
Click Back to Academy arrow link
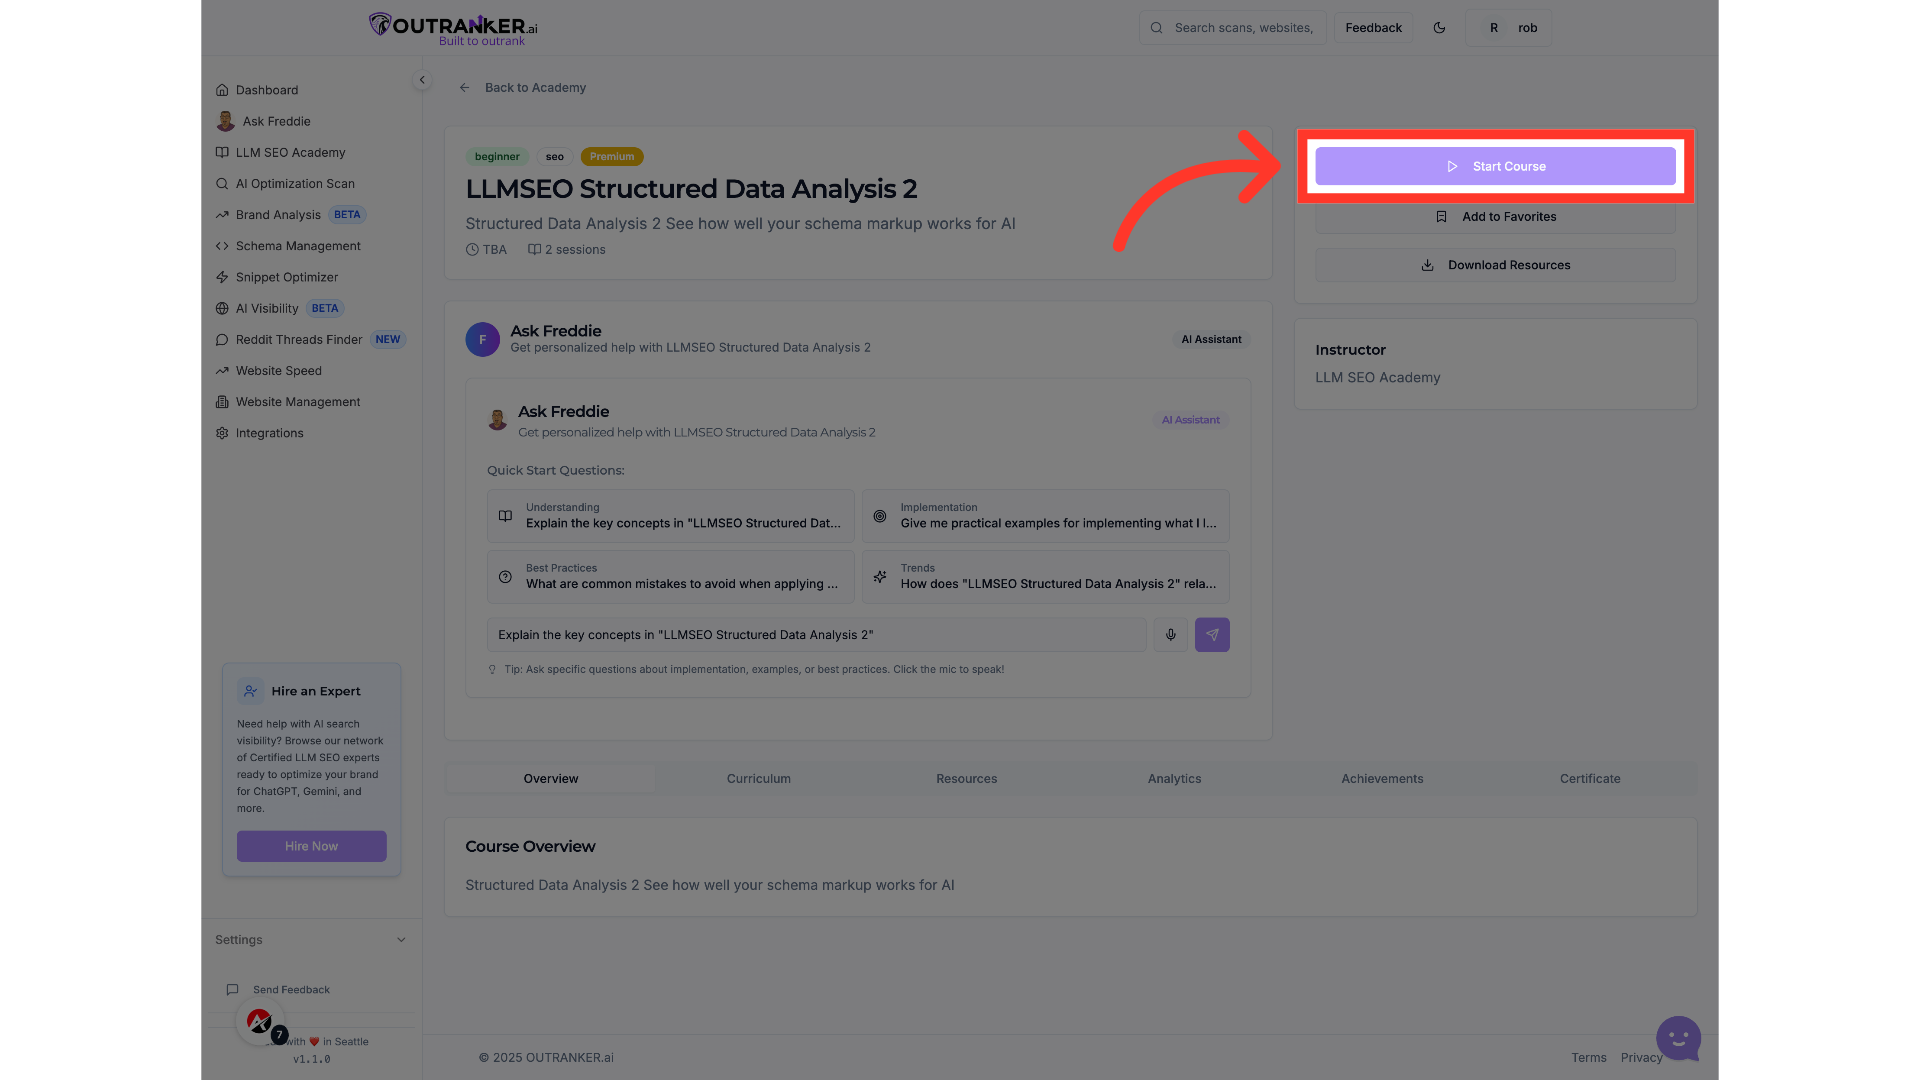point(523,88)
